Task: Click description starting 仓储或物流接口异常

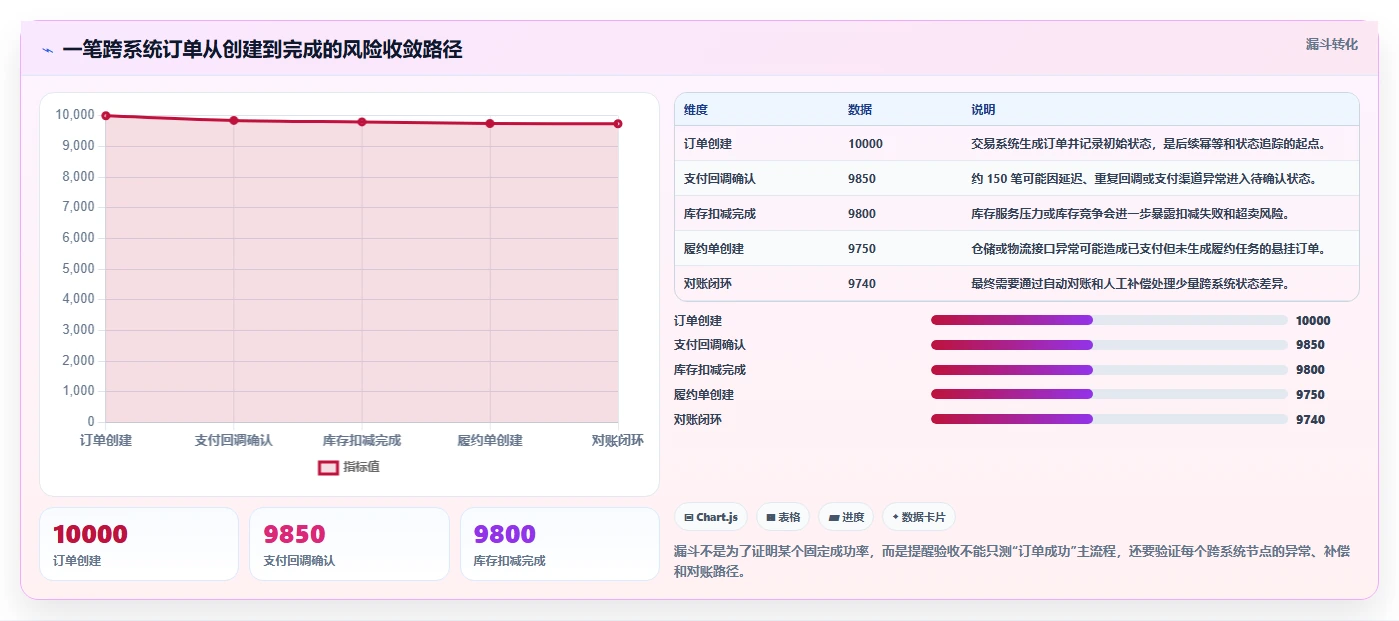Action: click(1148, 249)
